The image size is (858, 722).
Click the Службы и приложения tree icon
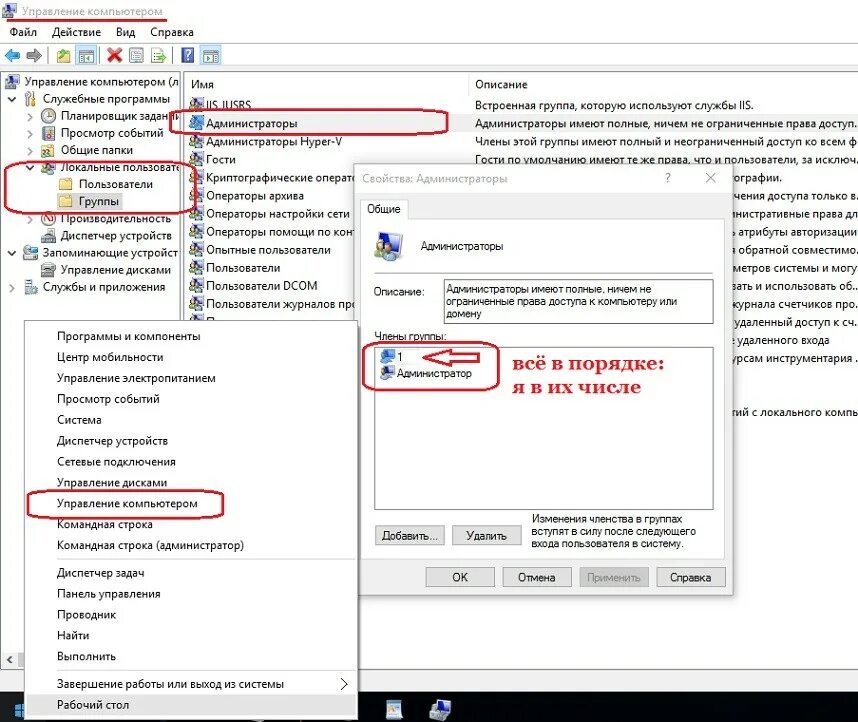(31, 287)
